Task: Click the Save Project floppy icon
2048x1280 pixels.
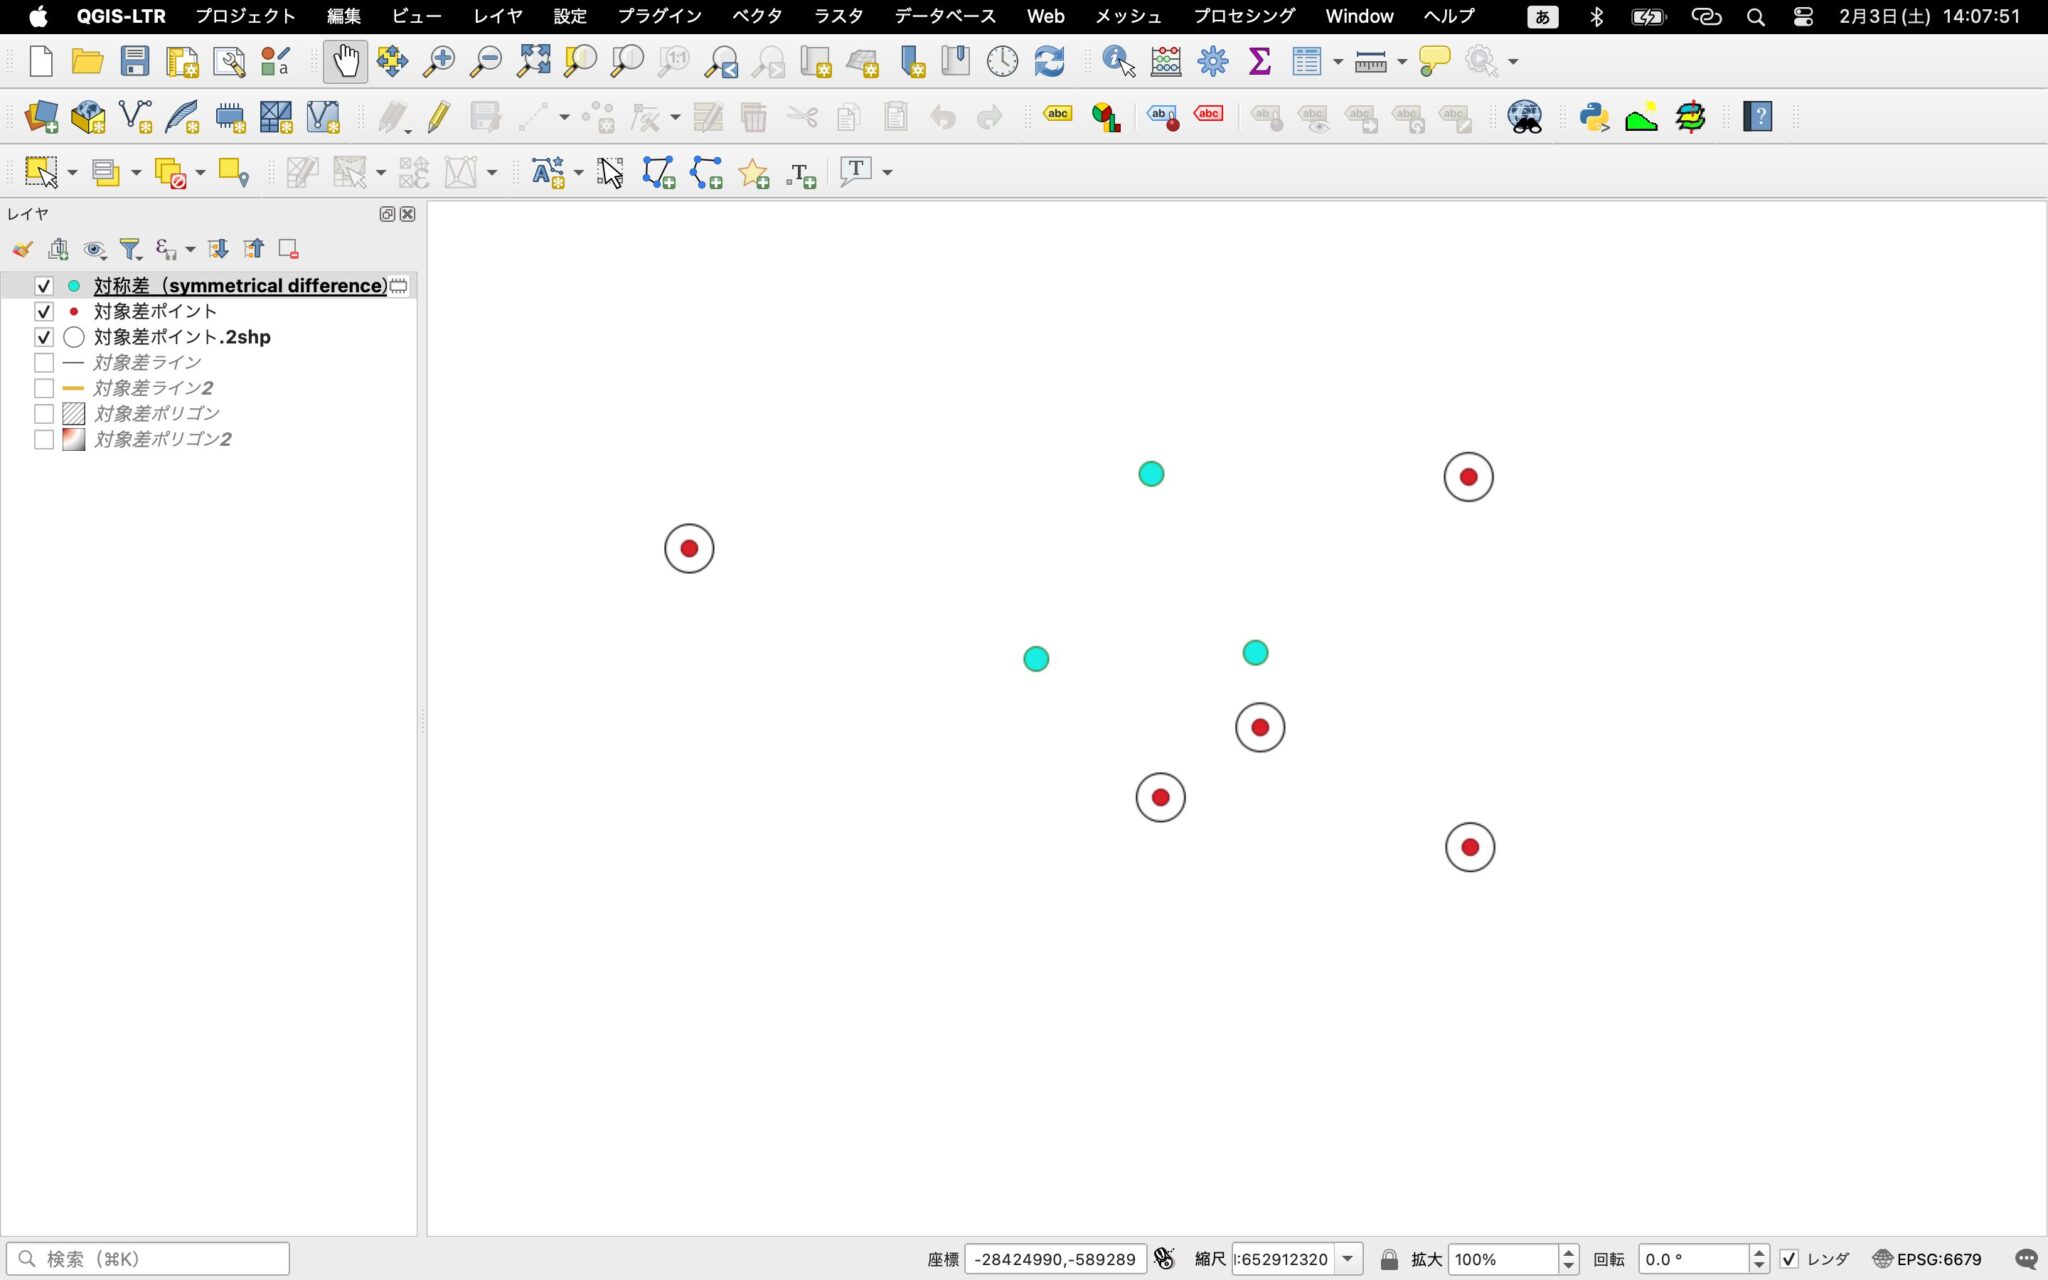Action: (135, 62)
